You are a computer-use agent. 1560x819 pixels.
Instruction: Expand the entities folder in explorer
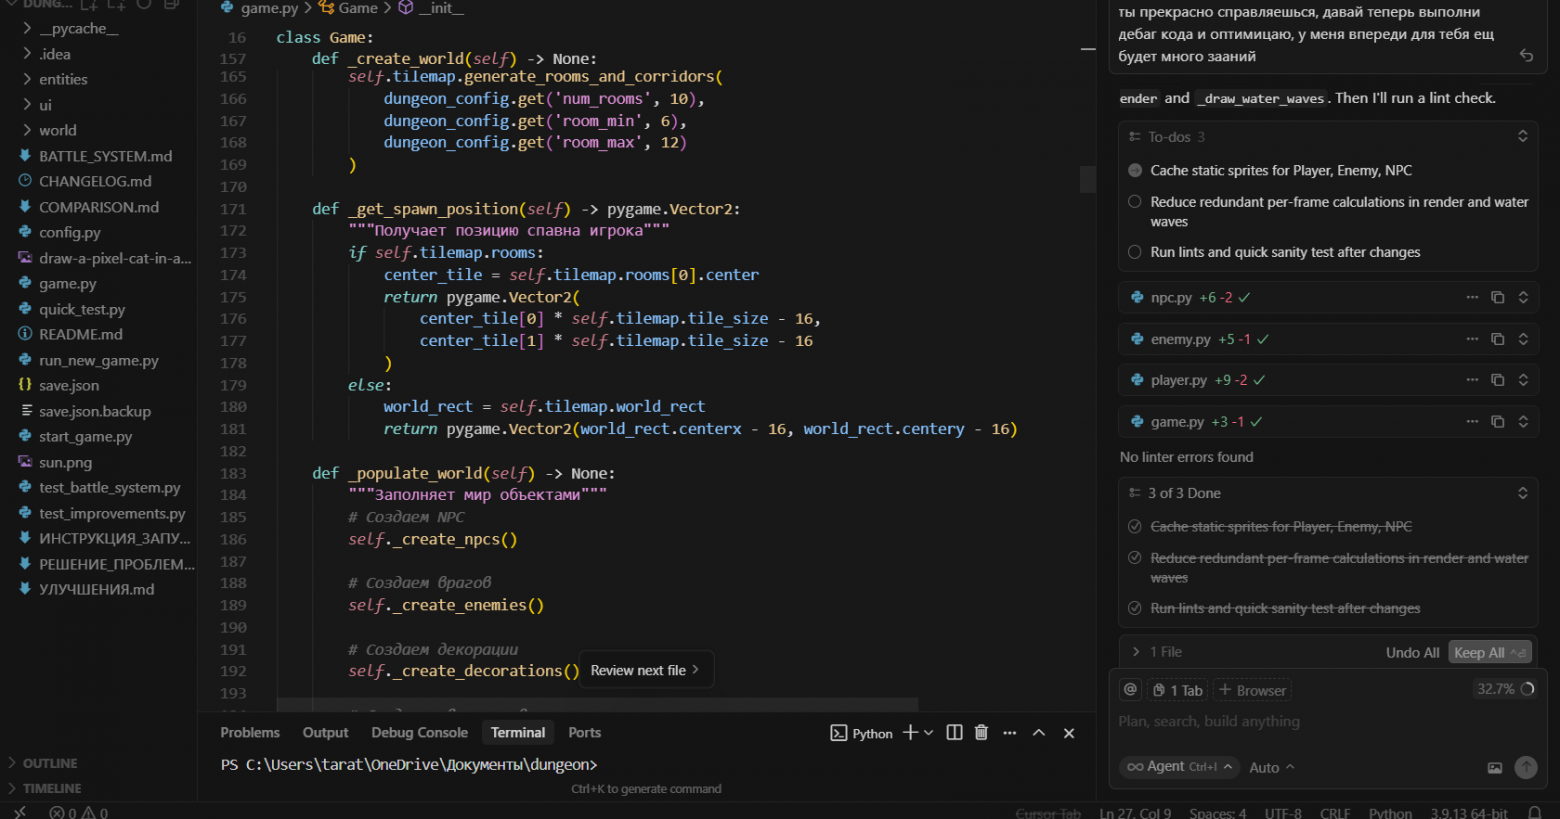(63, 79)
